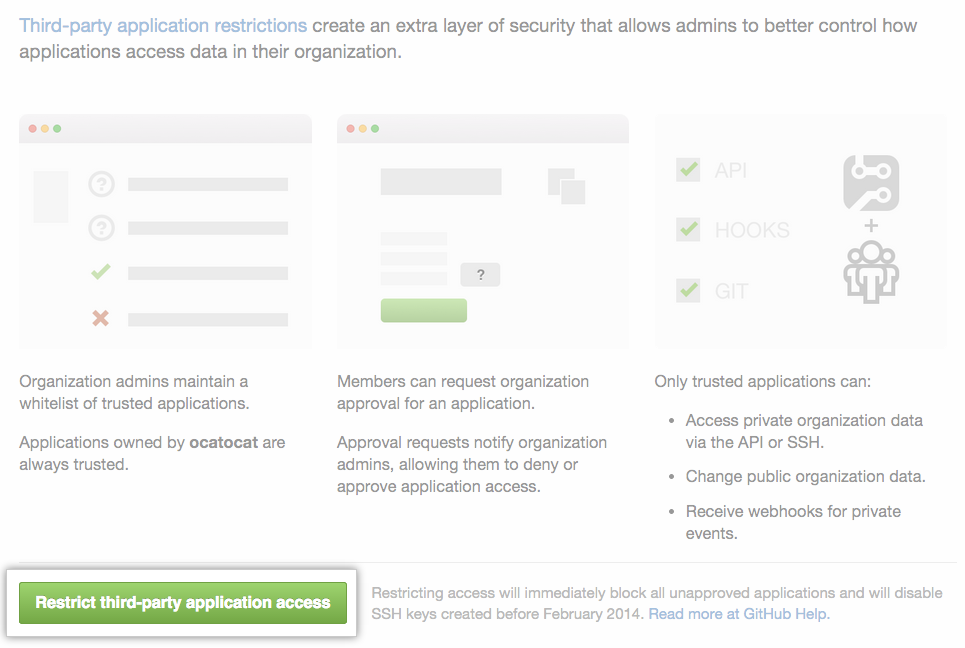Open Read more at GitHub Help link
The height and width of the screenshot is (648, 965).
coord(739,614)
